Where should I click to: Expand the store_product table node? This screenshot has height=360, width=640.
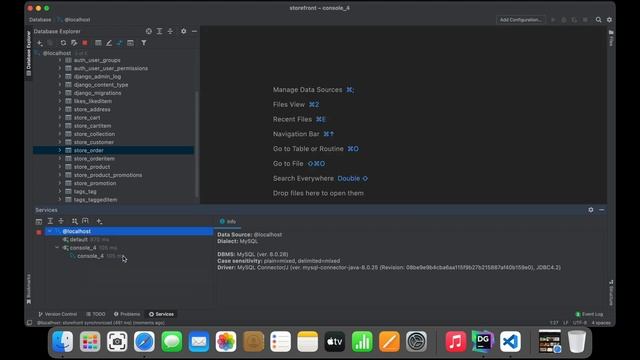click(60, 167)
